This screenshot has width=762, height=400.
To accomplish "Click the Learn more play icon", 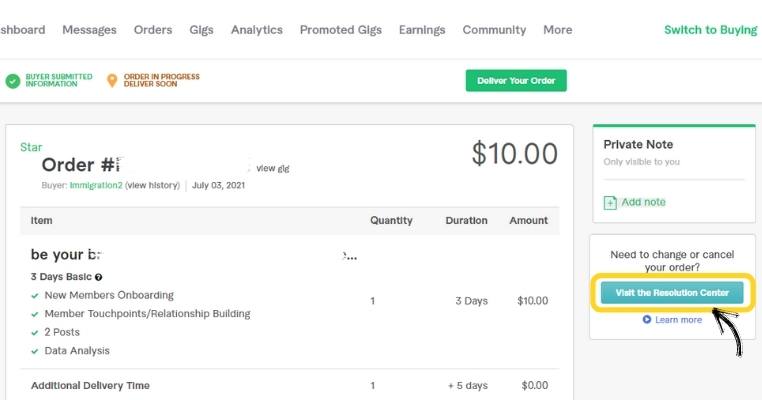I will coord(647,320).
